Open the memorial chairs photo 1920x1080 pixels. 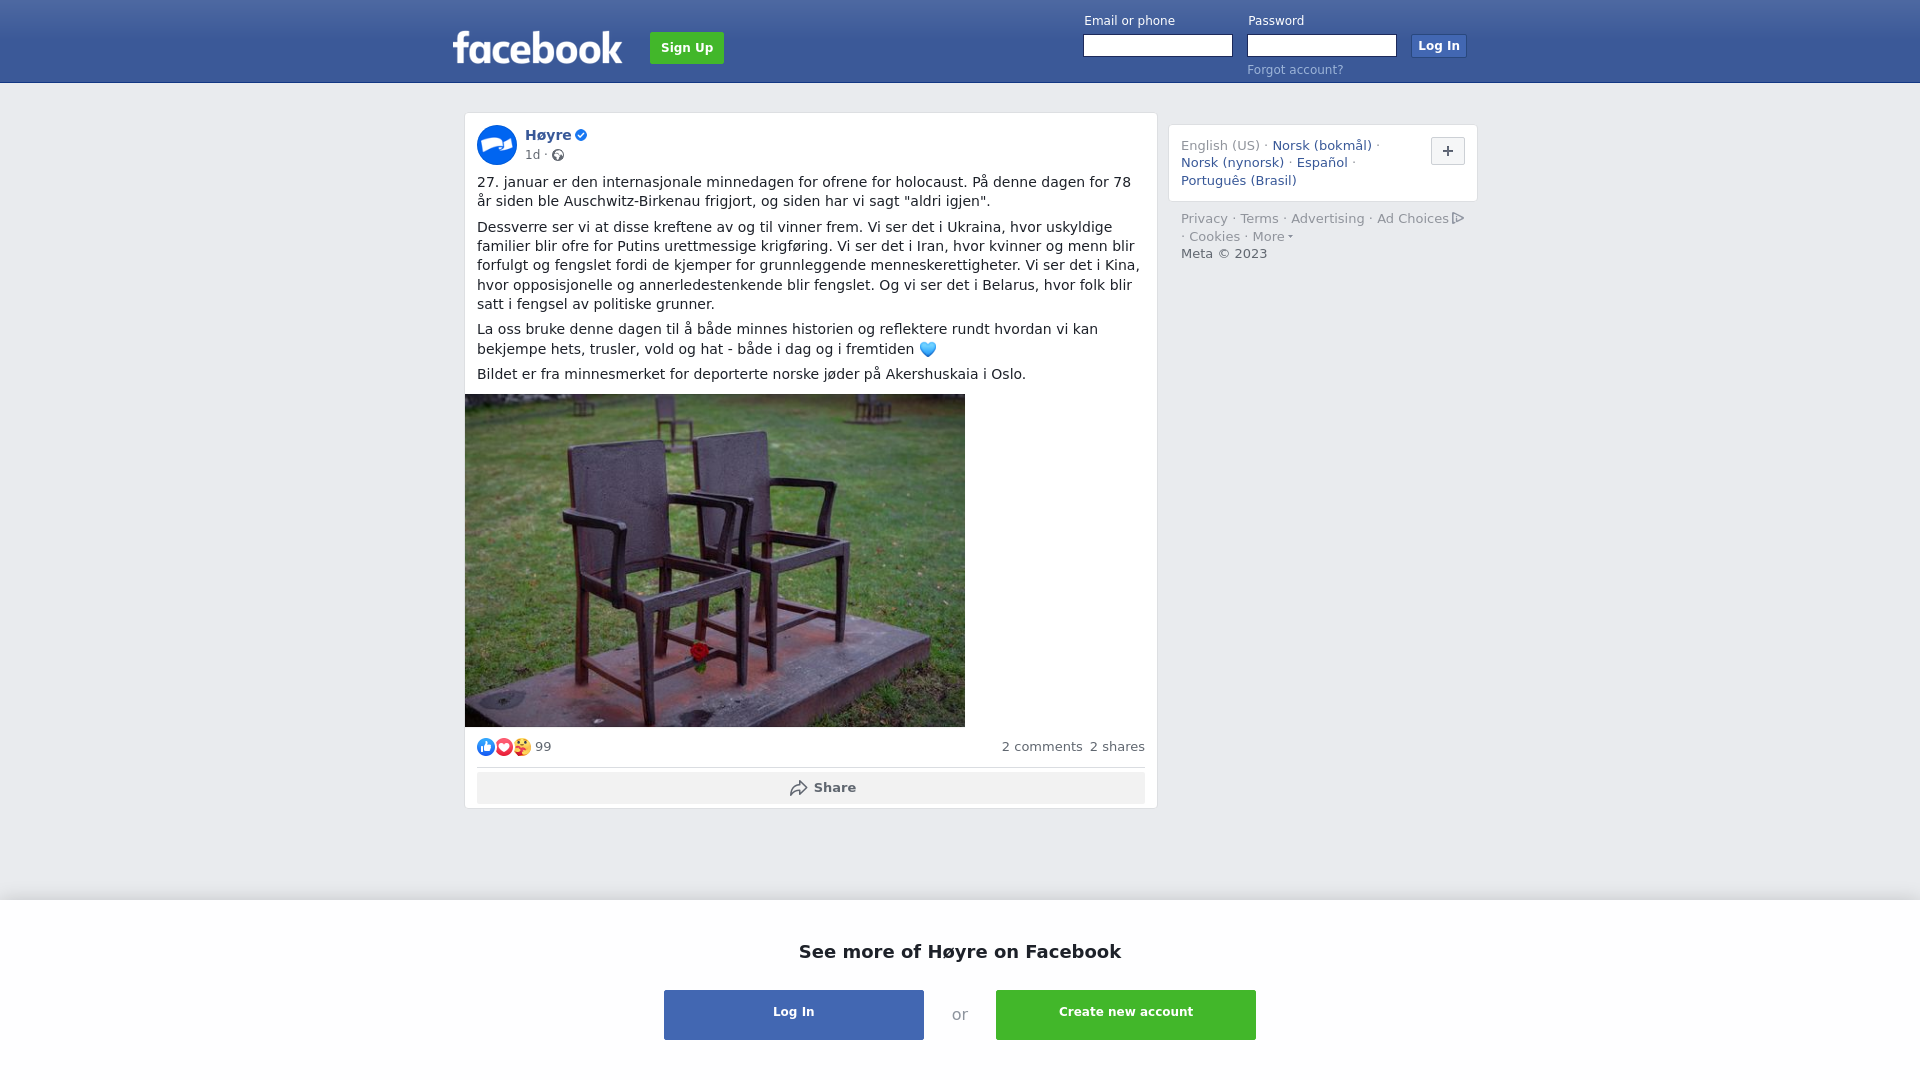click(715, 560)
